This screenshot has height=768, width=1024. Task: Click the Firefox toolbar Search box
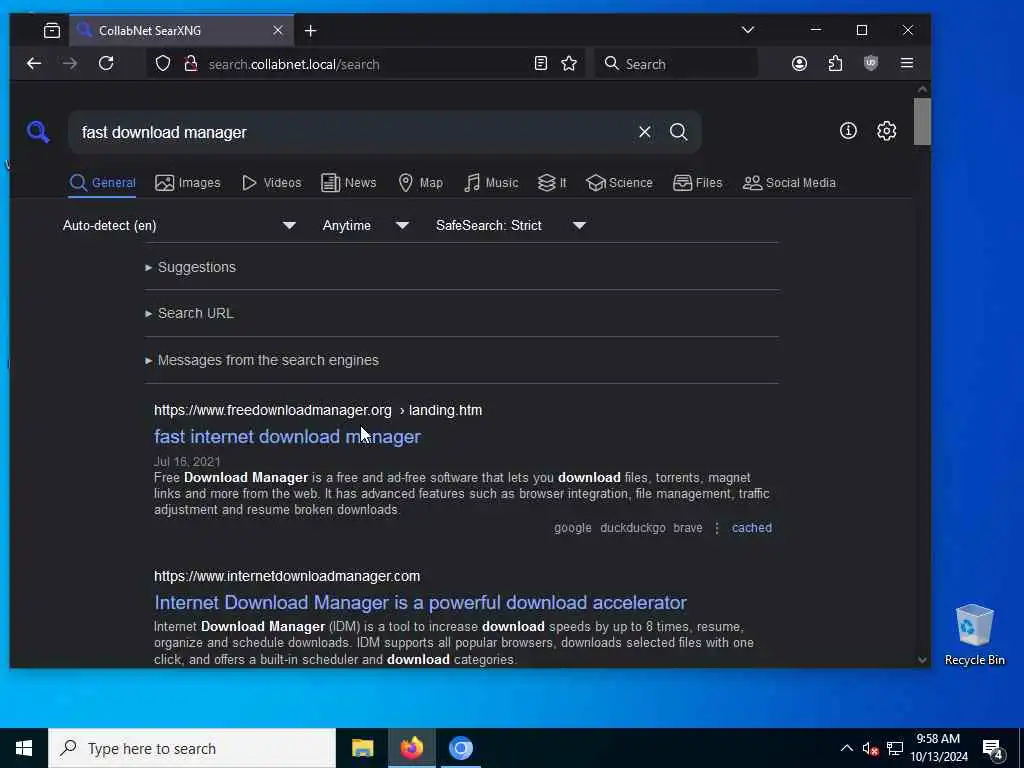tap(676, 63)
